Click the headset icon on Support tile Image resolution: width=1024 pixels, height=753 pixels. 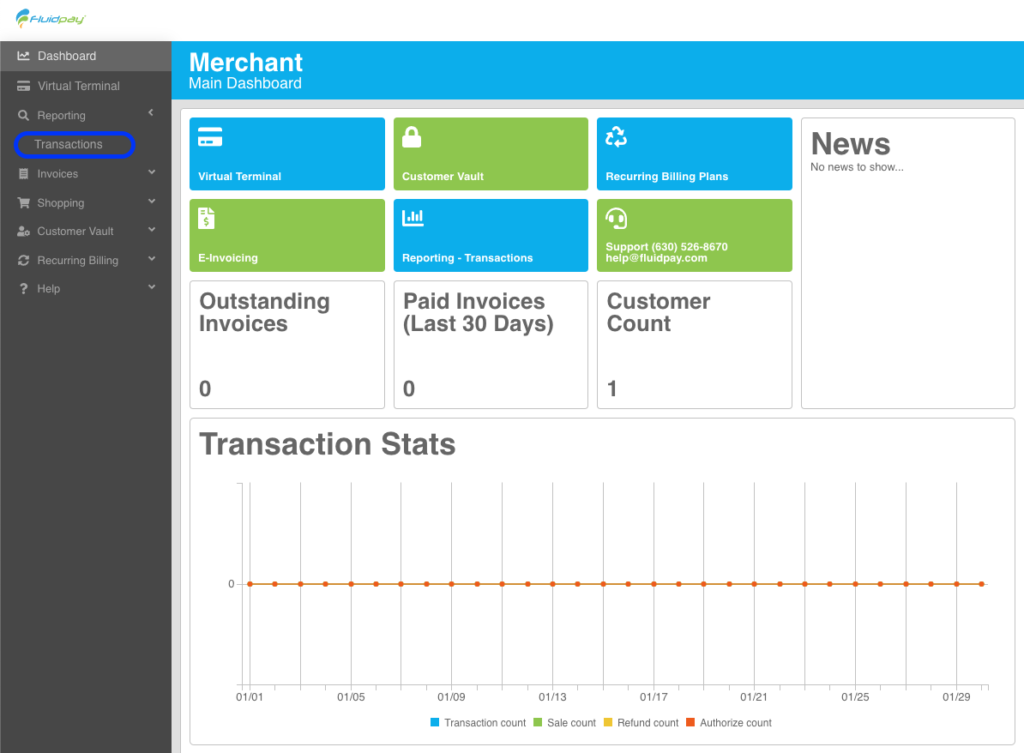(616, 218)
